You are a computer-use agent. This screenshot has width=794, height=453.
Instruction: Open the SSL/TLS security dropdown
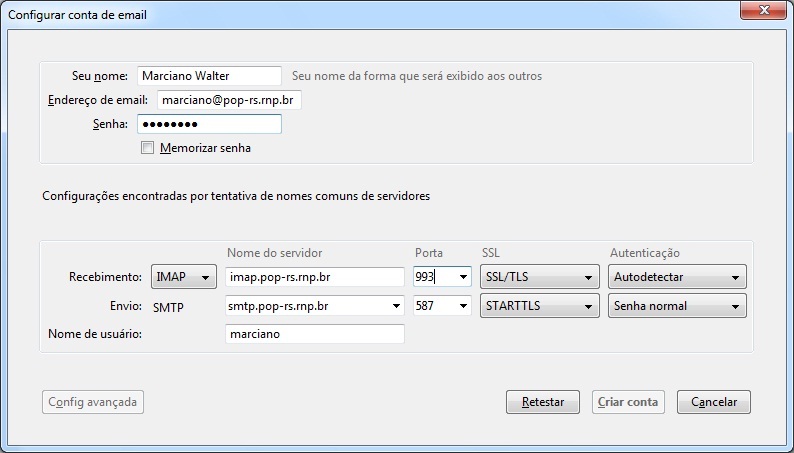[x=540, y=277]
